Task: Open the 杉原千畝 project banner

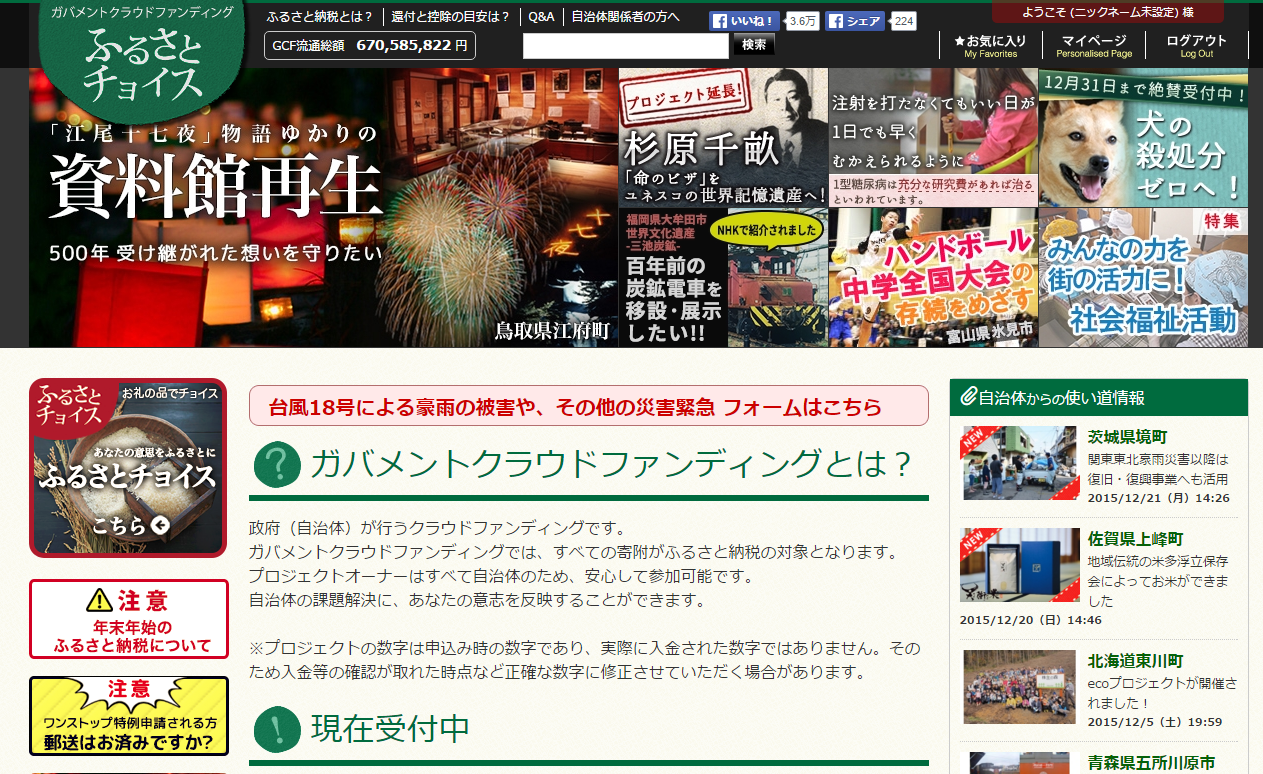Action: [723, 137]
